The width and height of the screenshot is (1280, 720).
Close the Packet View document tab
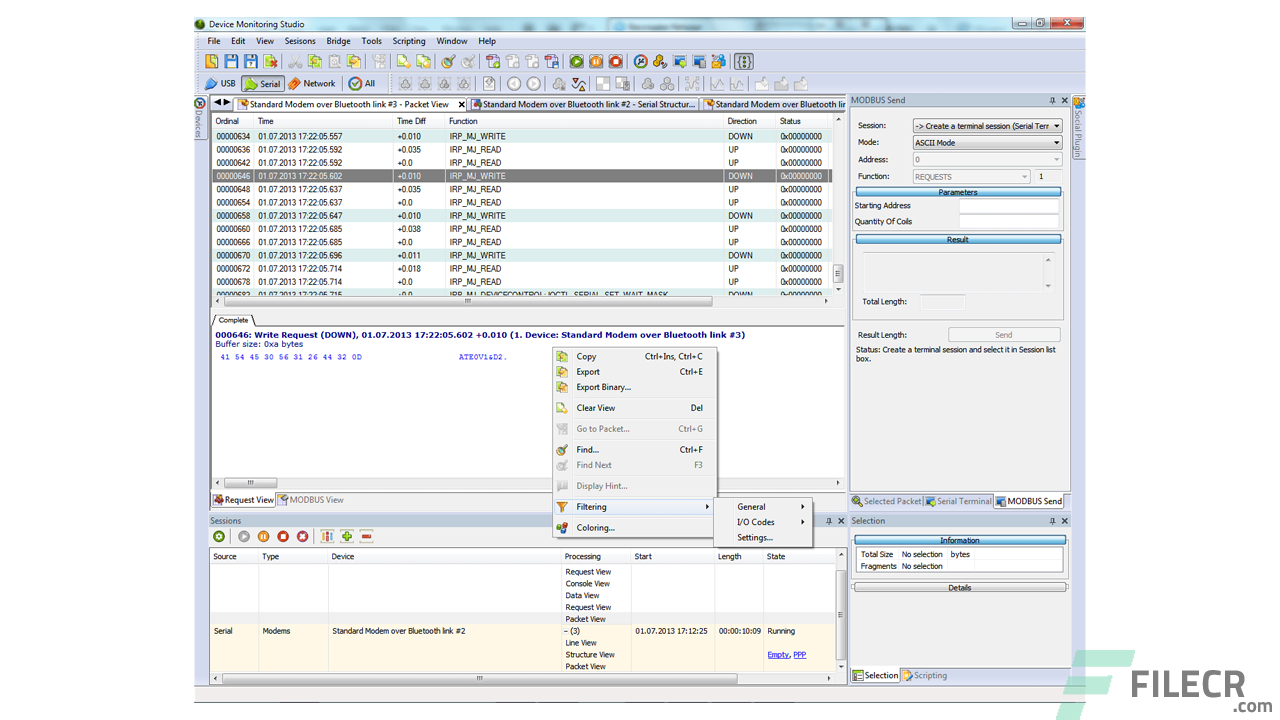[461, 104]
